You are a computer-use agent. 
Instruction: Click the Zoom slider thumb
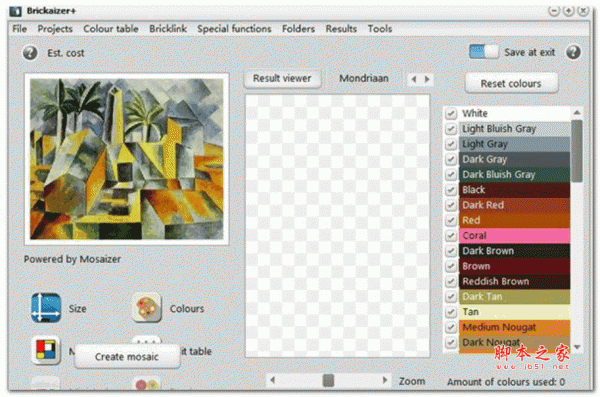click(x=328, y=380)
